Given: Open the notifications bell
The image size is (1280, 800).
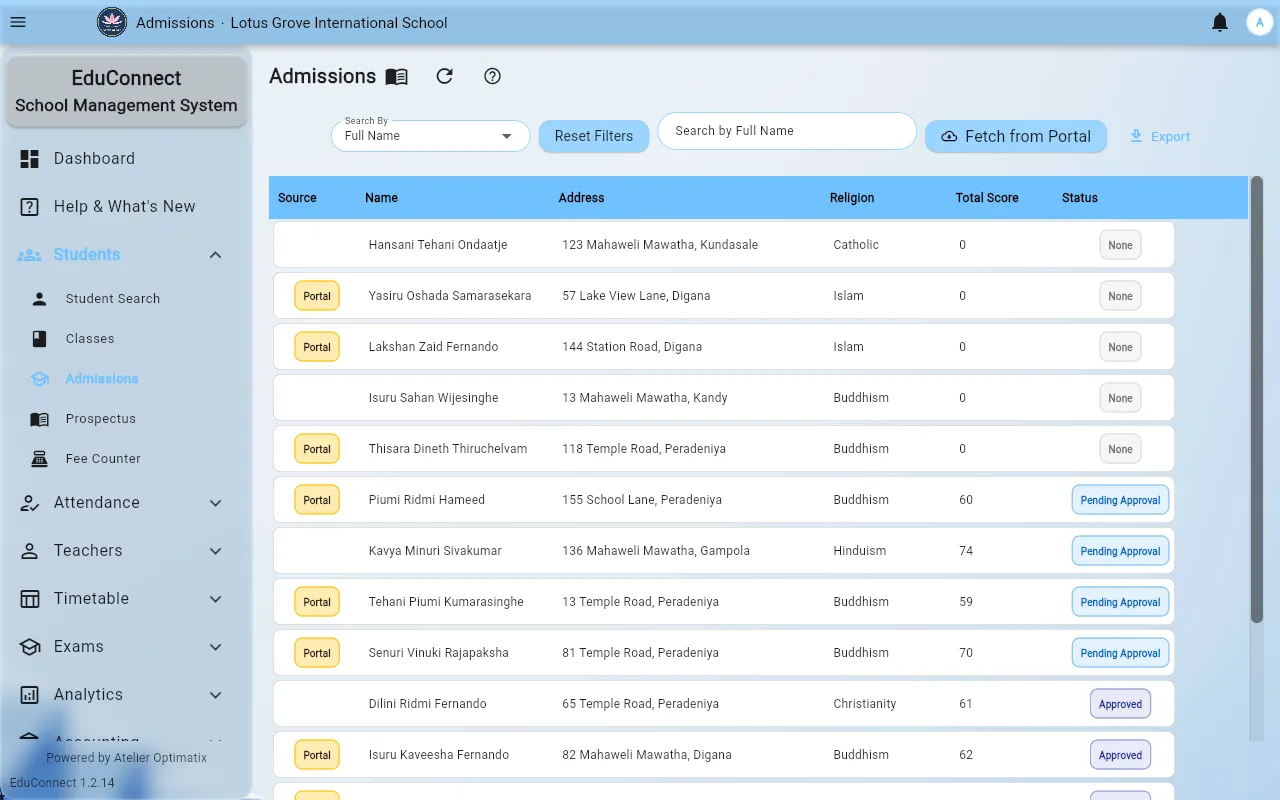Looking at the screenshot, I should (x=1220, y=22).
